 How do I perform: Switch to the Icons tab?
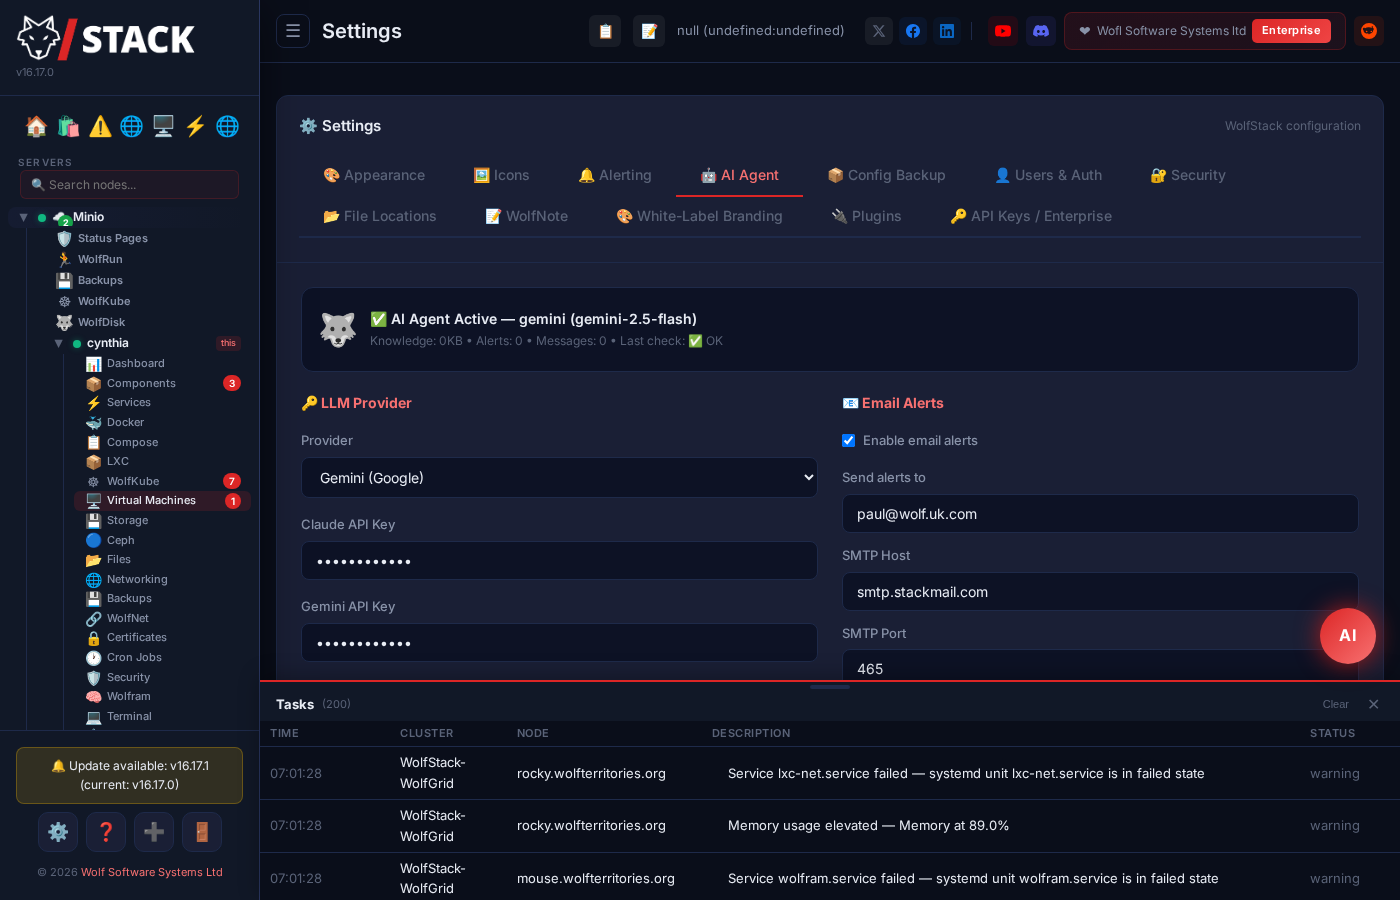tap(501, 175)
